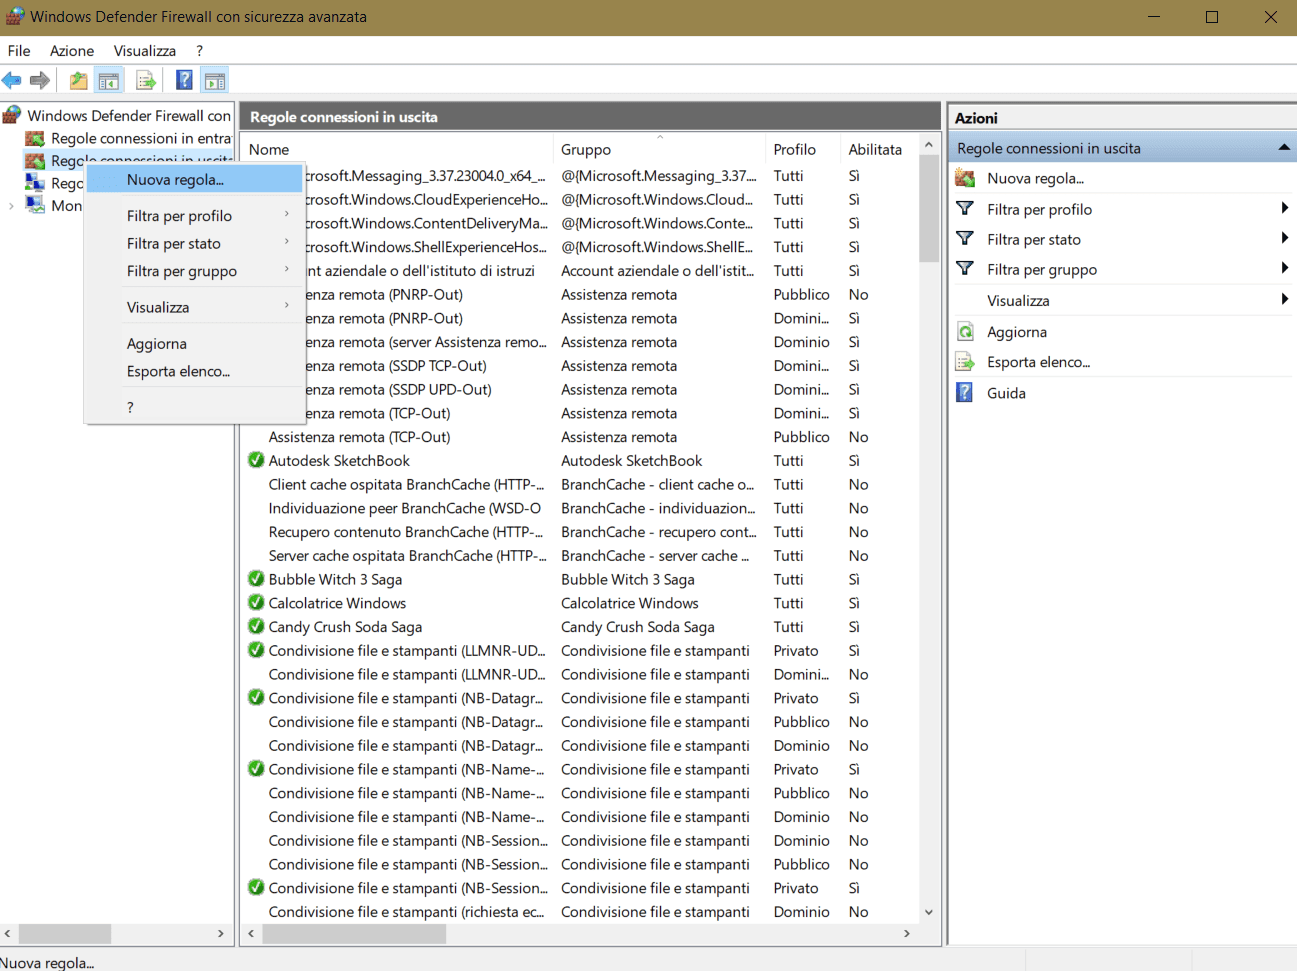Toggle the console tree show/hide toolbar button
Screen dimensions: 1297x971
[x=109, y=81]
